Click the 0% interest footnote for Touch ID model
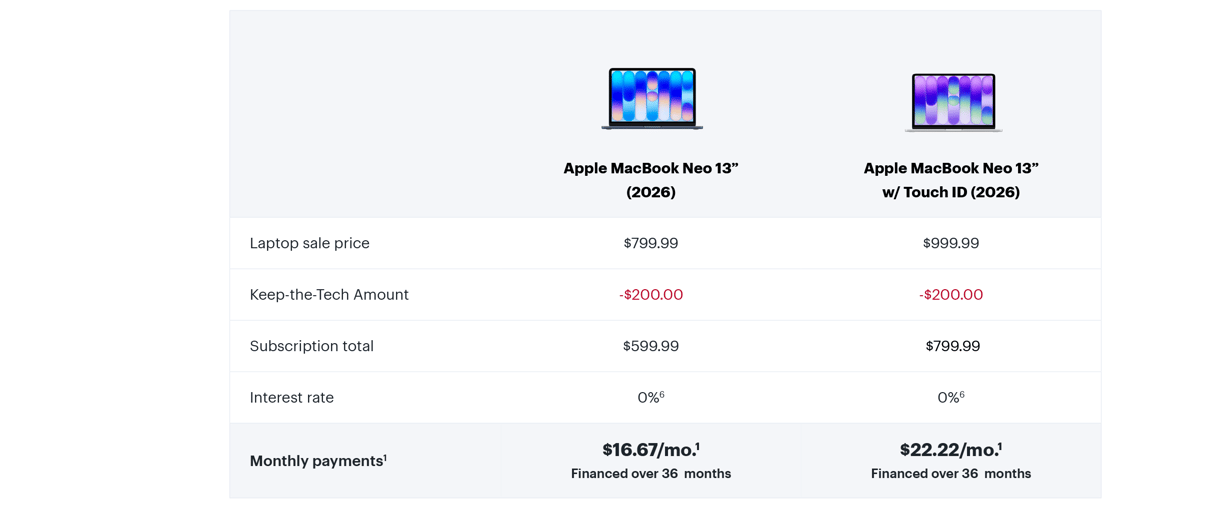 pos(961,395)
